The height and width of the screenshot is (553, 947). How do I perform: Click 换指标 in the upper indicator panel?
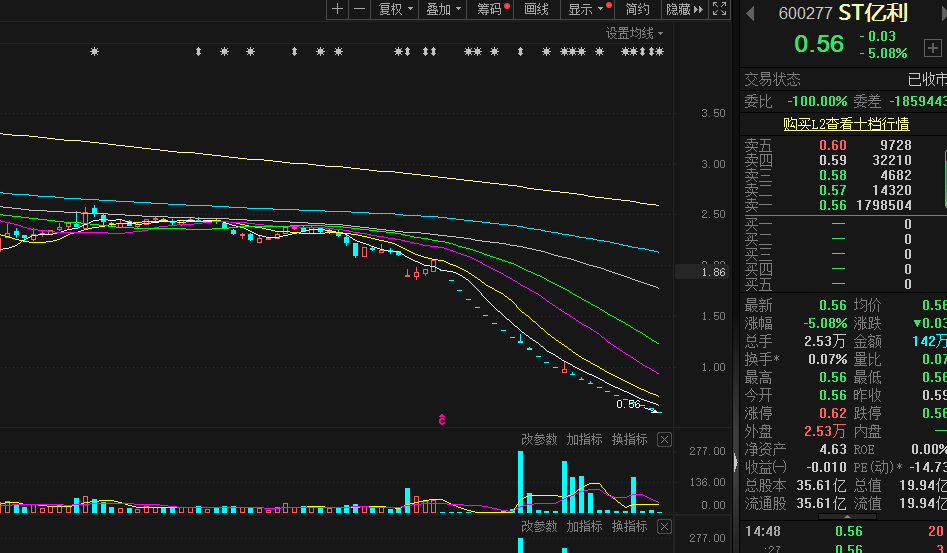coord(629,440)
